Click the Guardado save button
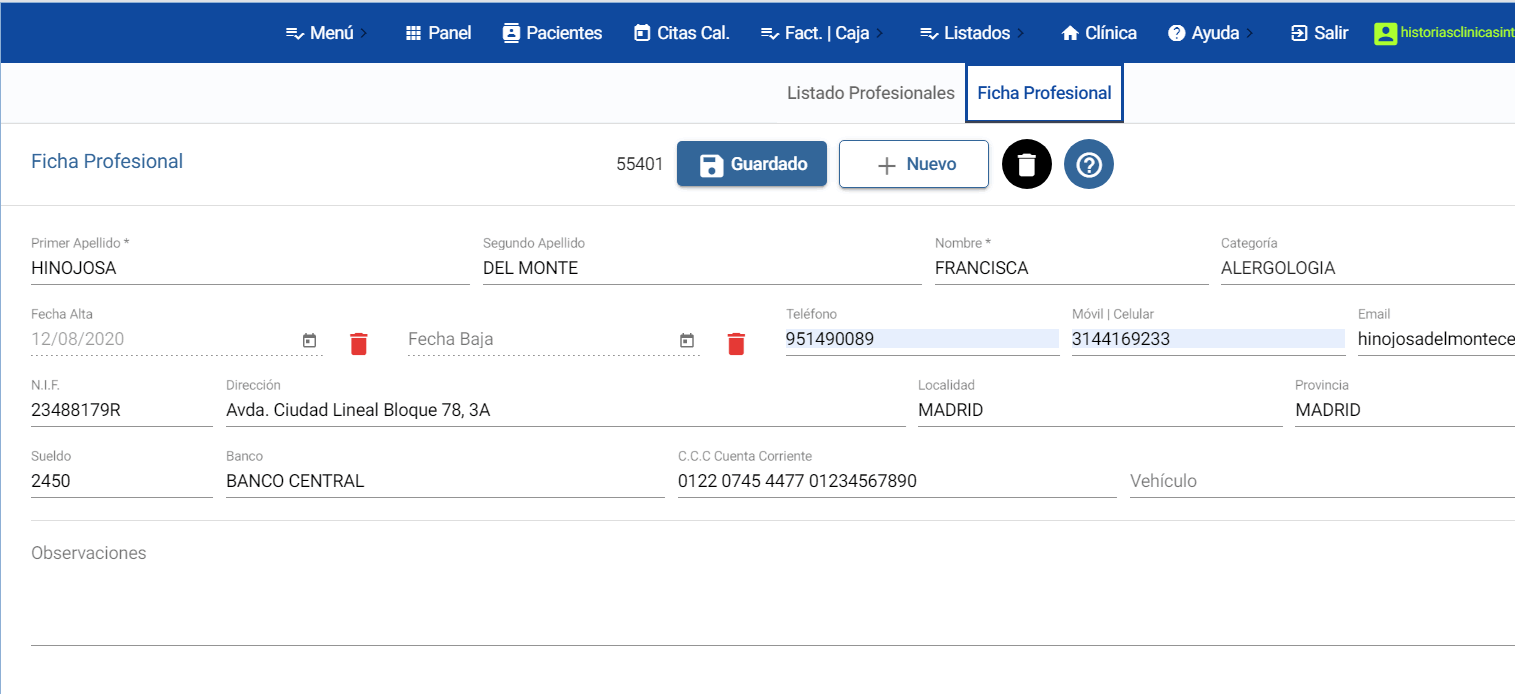Viewport: 1515px width, 694px height. point(752,164)
